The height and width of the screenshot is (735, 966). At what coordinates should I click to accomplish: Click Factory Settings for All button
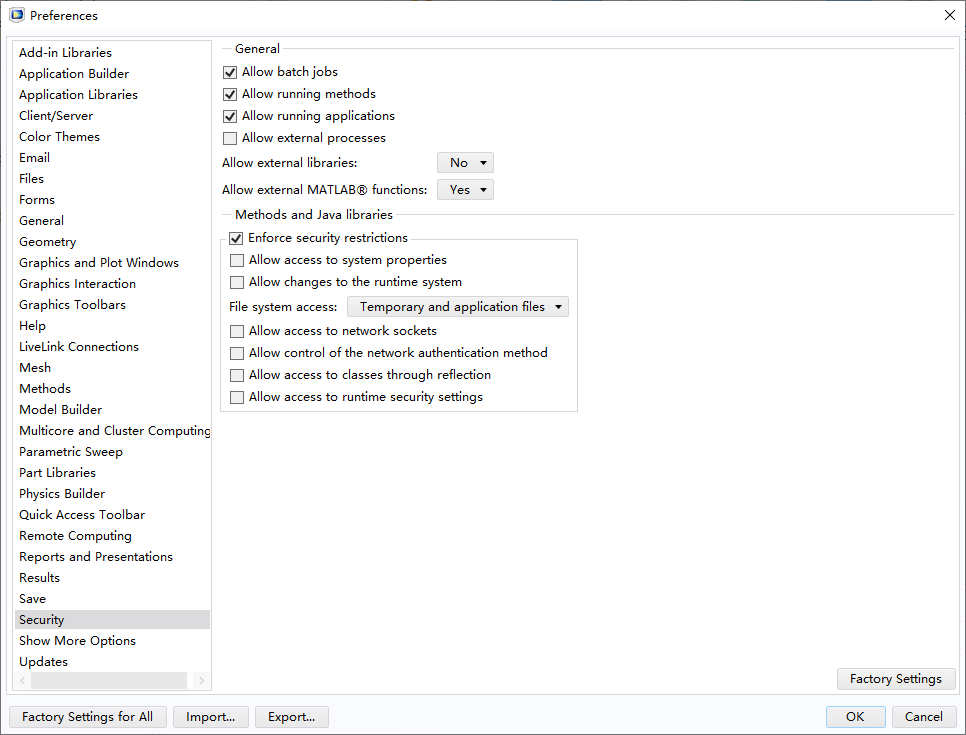coord(87,717)
